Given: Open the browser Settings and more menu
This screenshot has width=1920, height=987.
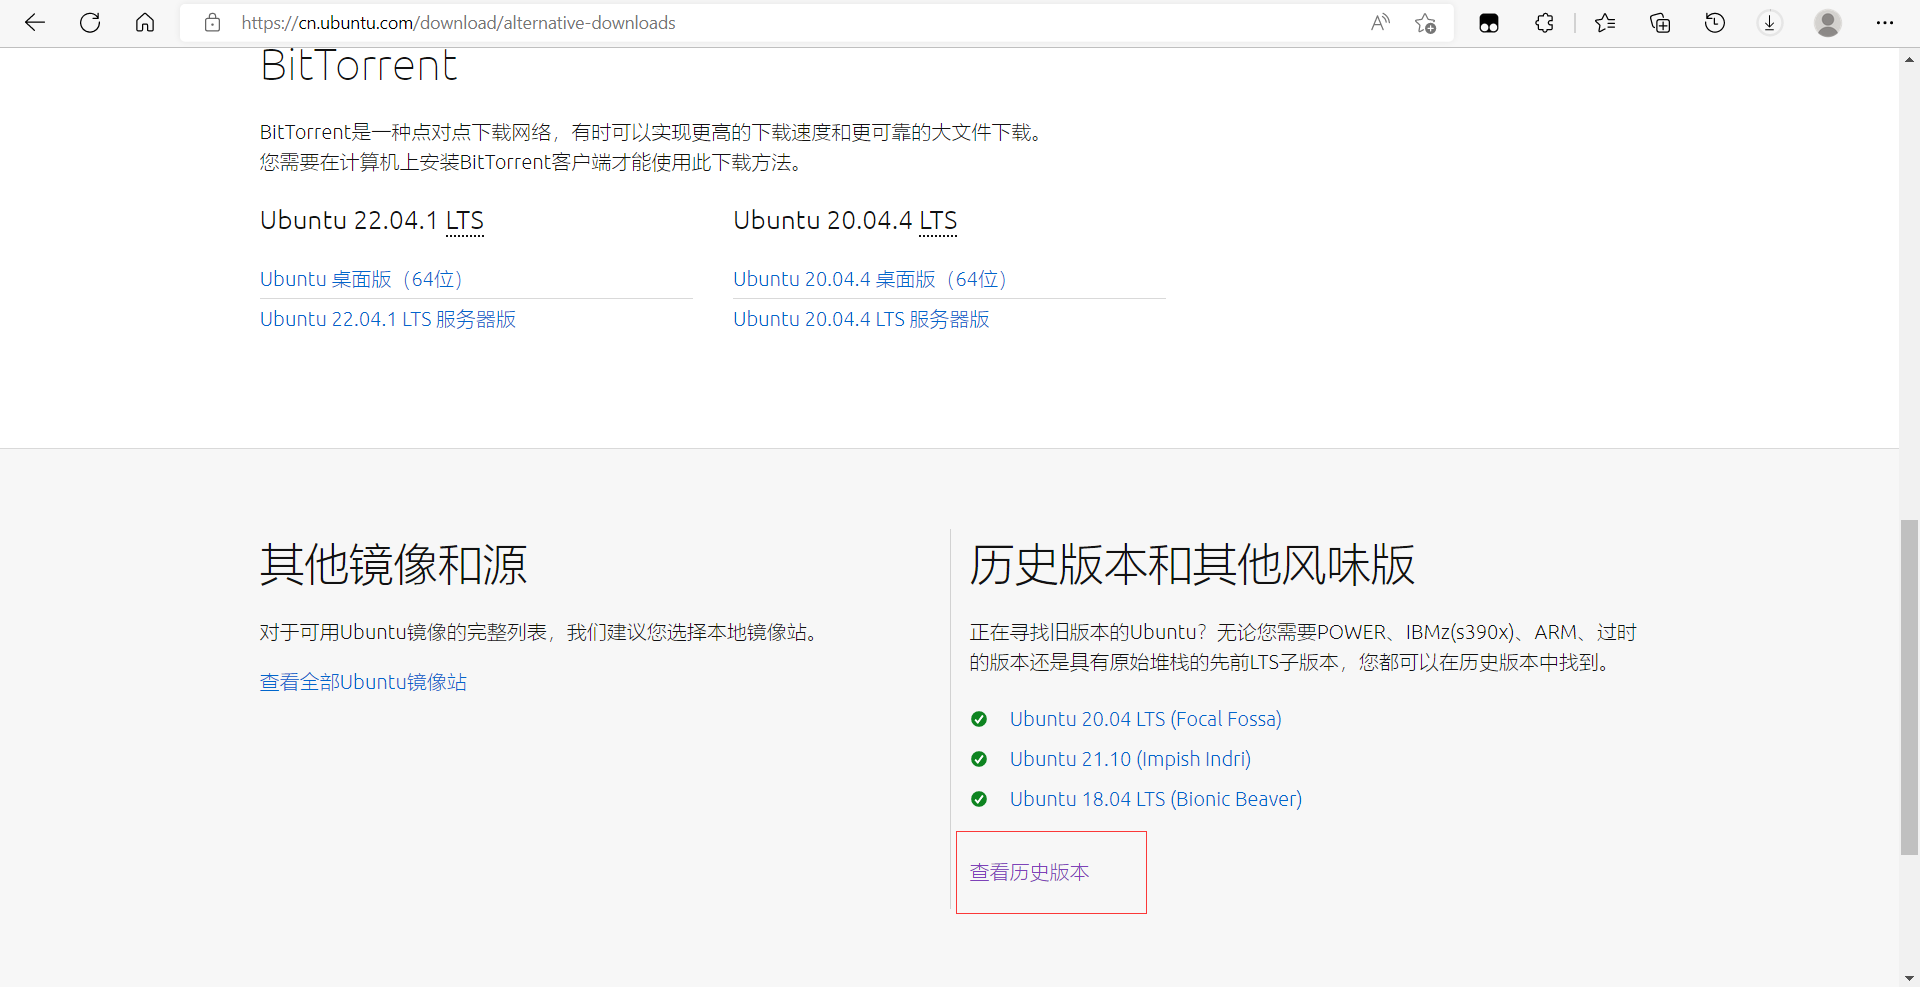Looking at the screenshot, I should tap(1885, 23).
